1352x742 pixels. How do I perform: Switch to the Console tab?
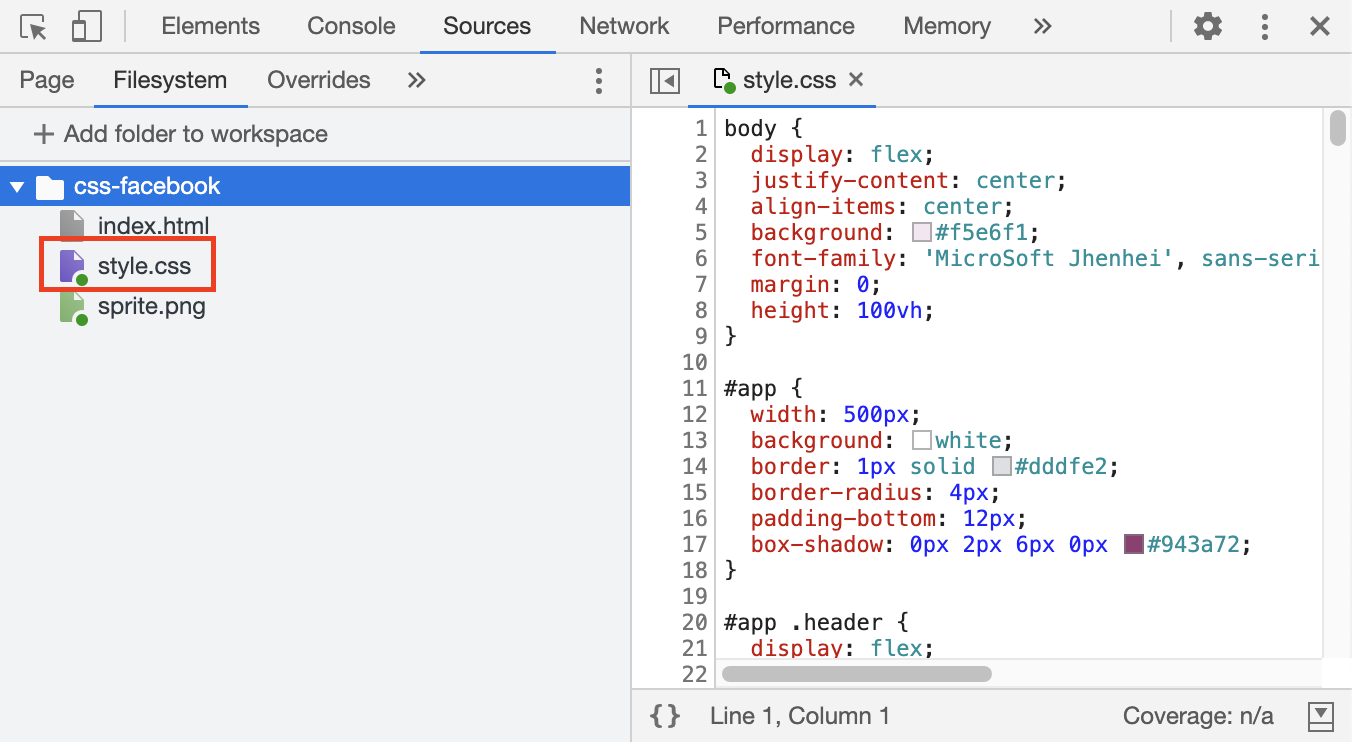pyautogui.click(x=351, y=26)
